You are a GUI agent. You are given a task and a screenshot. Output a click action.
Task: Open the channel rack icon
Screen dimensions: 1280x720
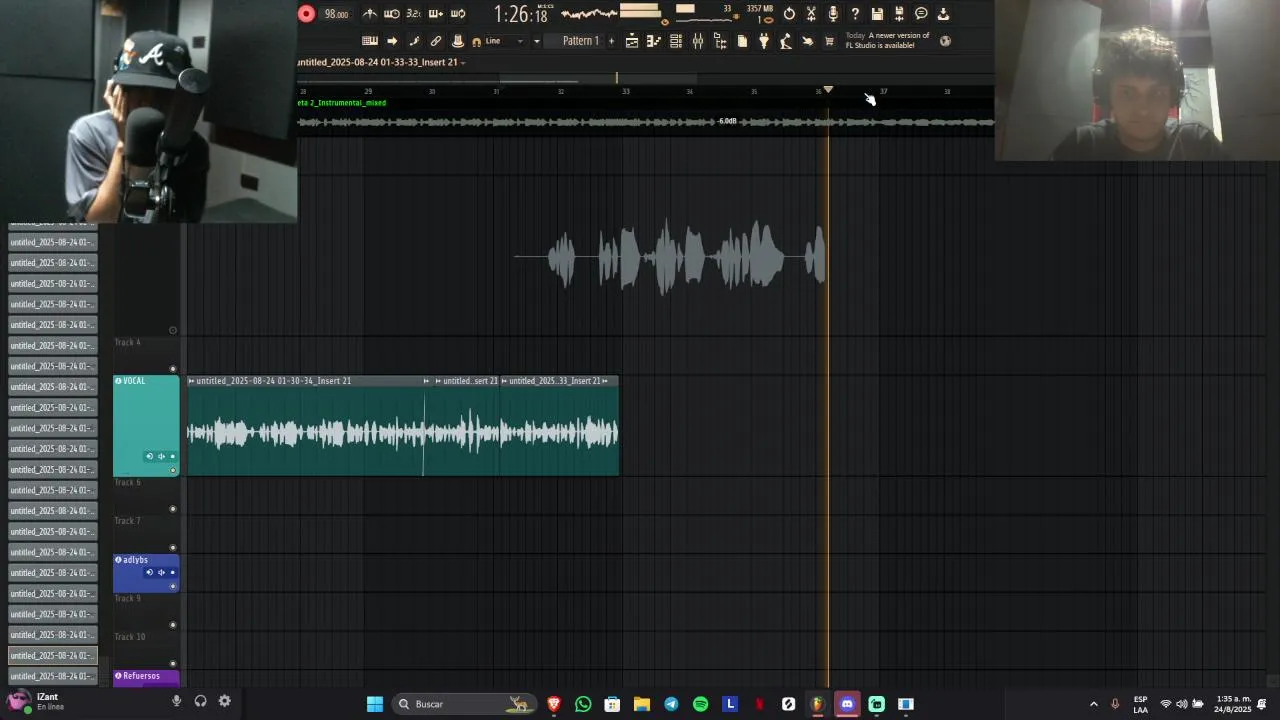pyautogui.click(x=676, y=41)
